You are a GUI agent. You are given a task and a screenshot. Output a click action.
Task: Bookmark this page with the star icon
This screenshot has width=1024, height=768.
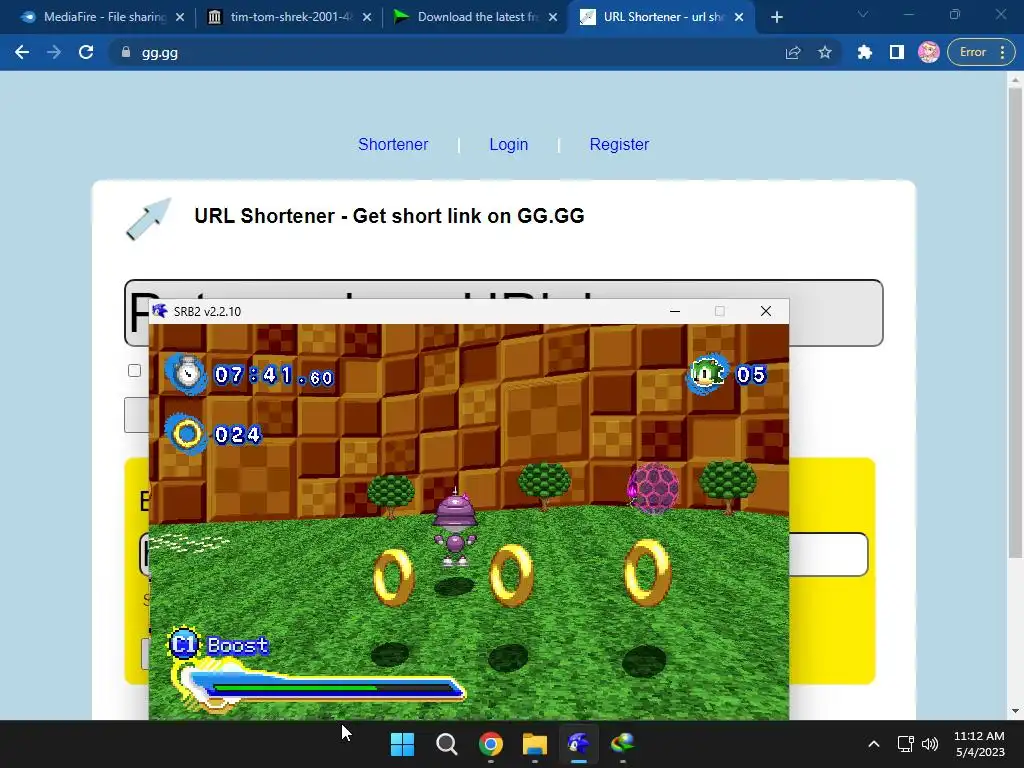point(825,52)
